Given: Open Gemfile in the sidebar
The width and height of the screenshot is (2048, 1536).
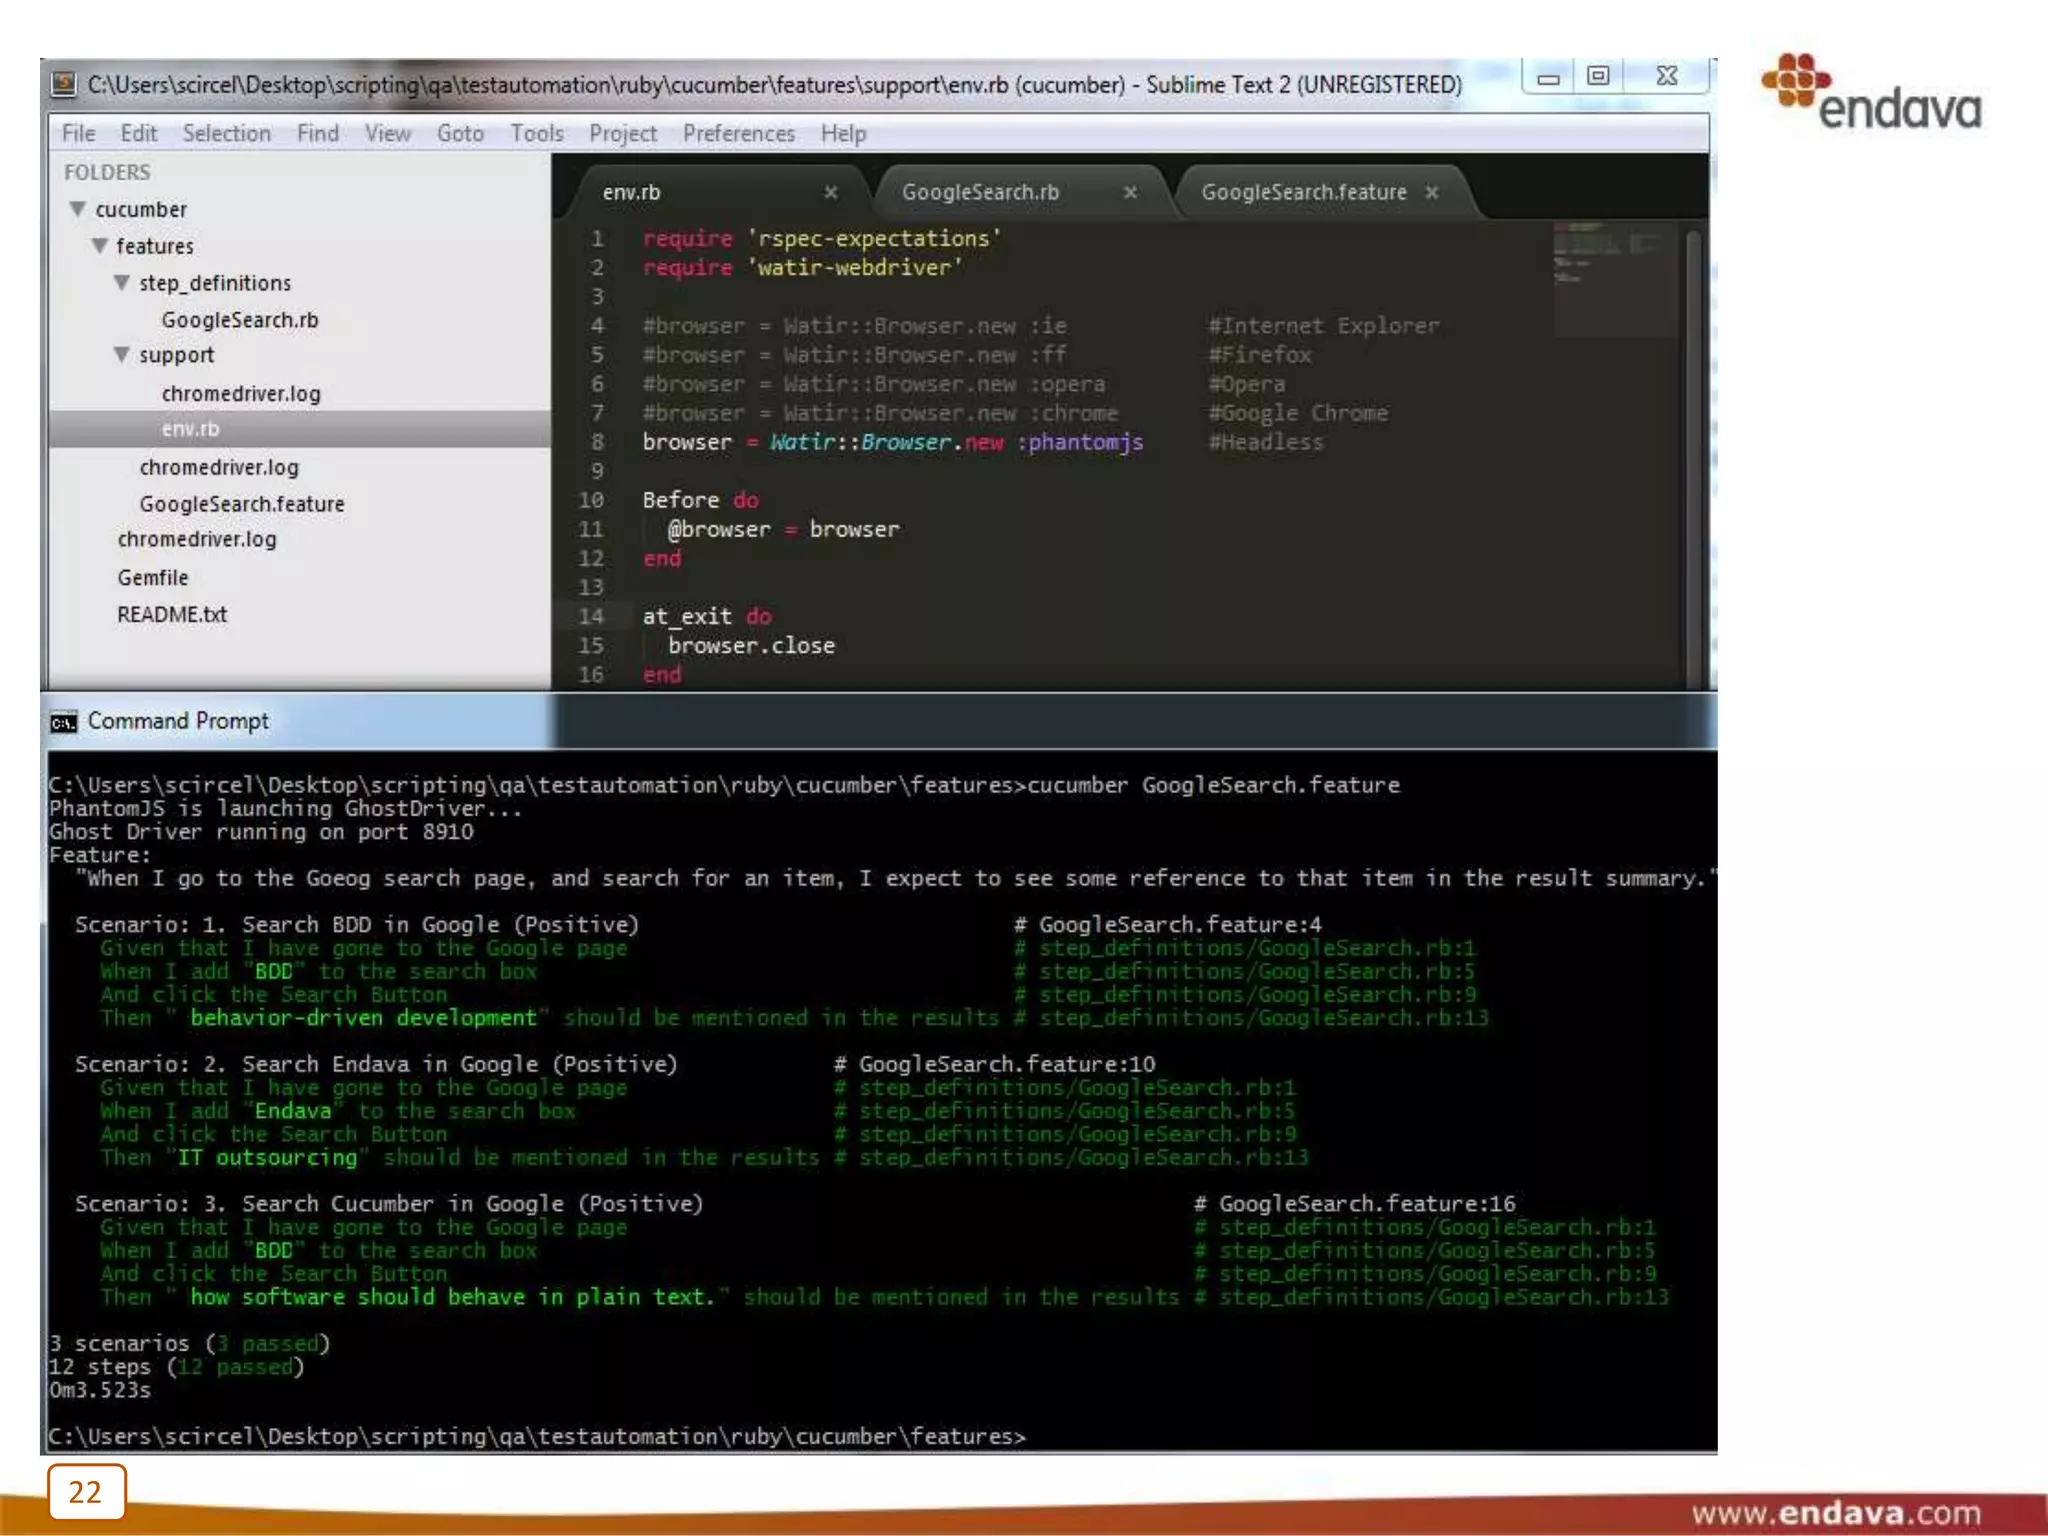Looking at the screenshot, I should [x=152, y=578].
